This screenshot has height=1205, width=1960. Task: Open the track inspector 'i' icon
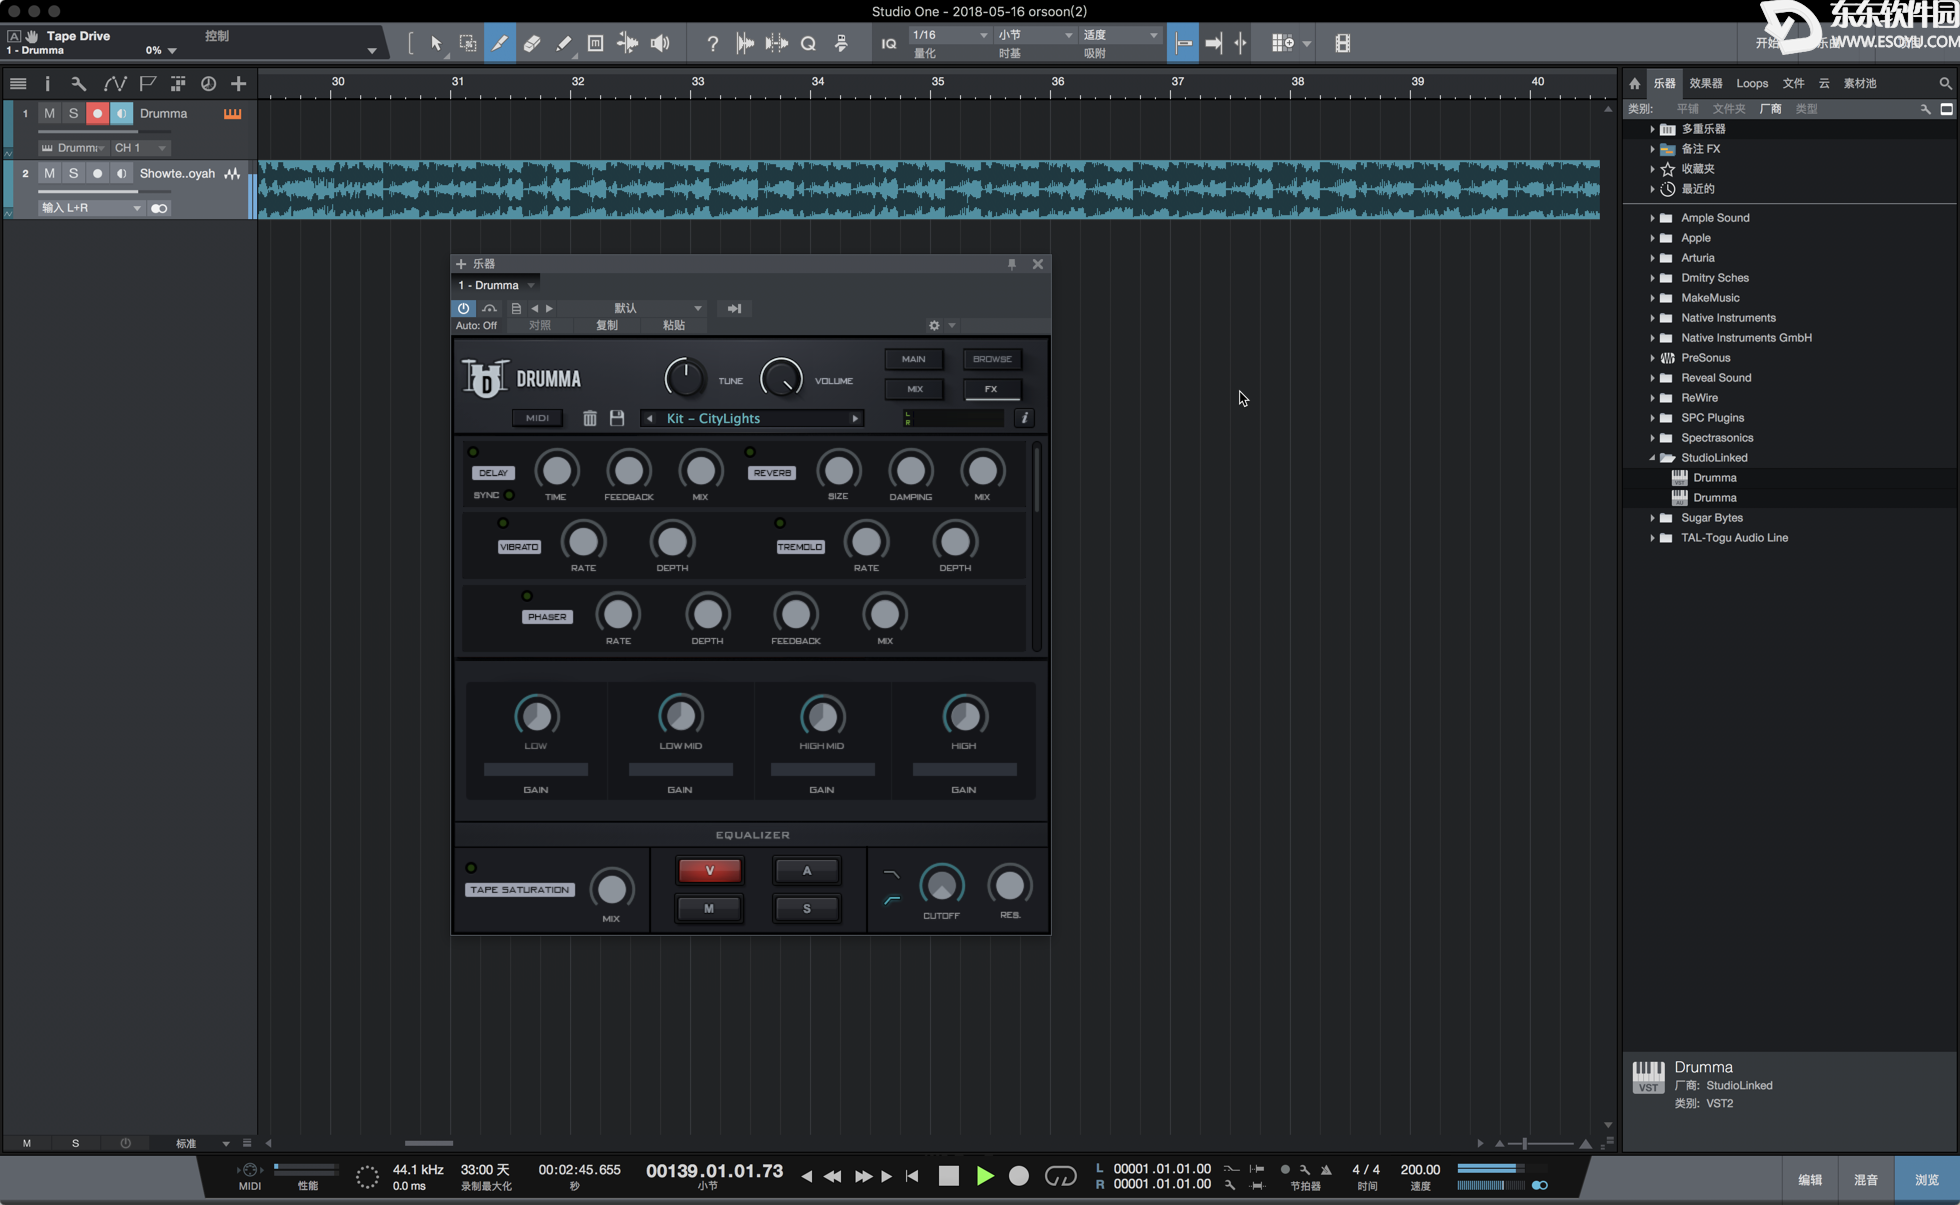coord(47,83)
